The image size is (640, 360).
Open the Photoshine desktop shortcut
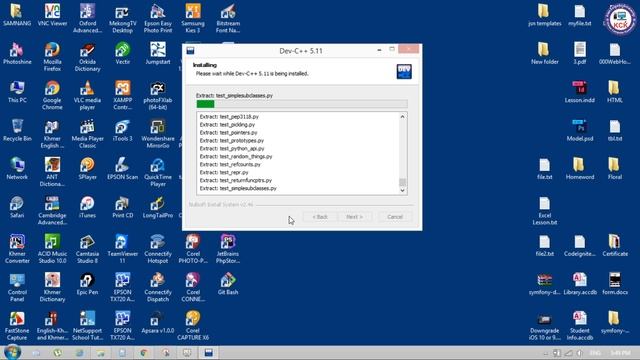tap(17, 53)
